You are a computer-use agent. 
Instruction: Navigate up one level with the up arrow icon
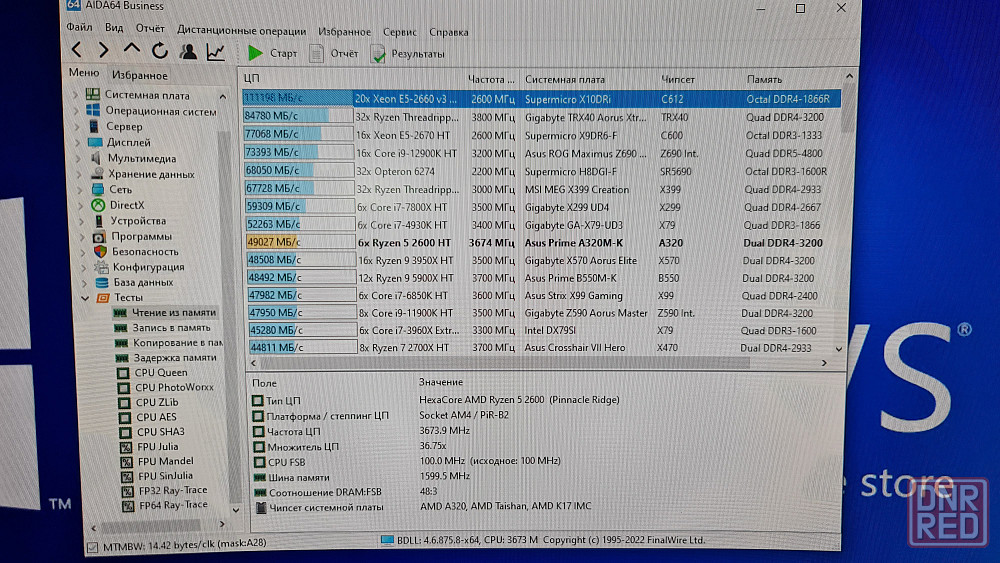coord(131,48)
